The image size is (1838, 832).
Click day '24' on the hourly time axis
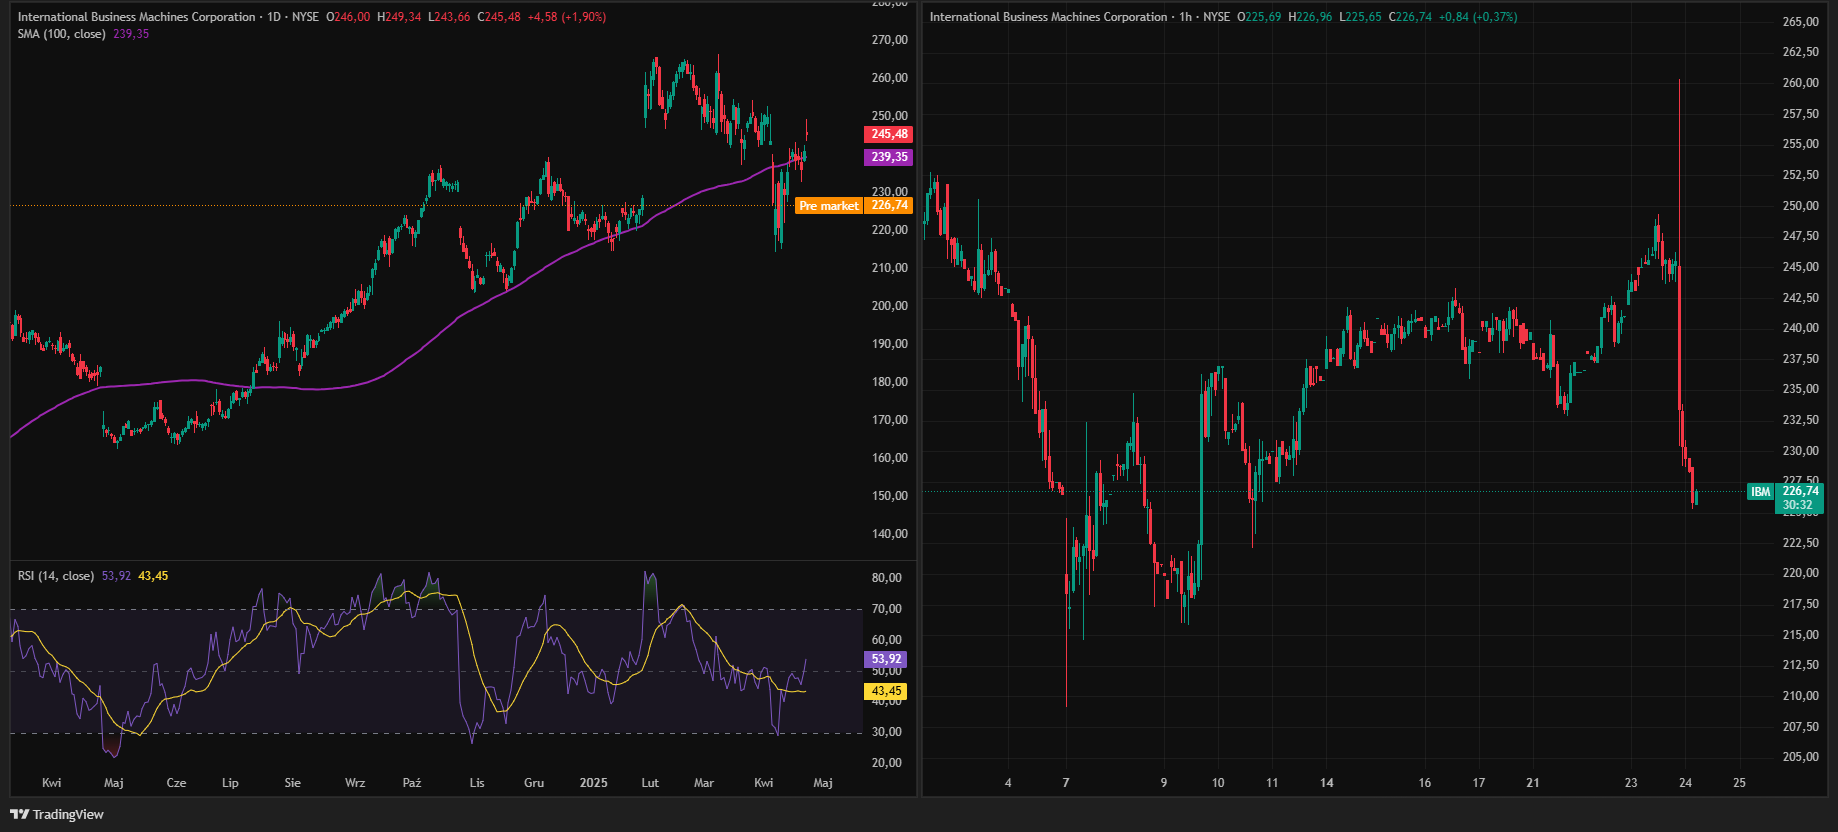(1685, 783)
